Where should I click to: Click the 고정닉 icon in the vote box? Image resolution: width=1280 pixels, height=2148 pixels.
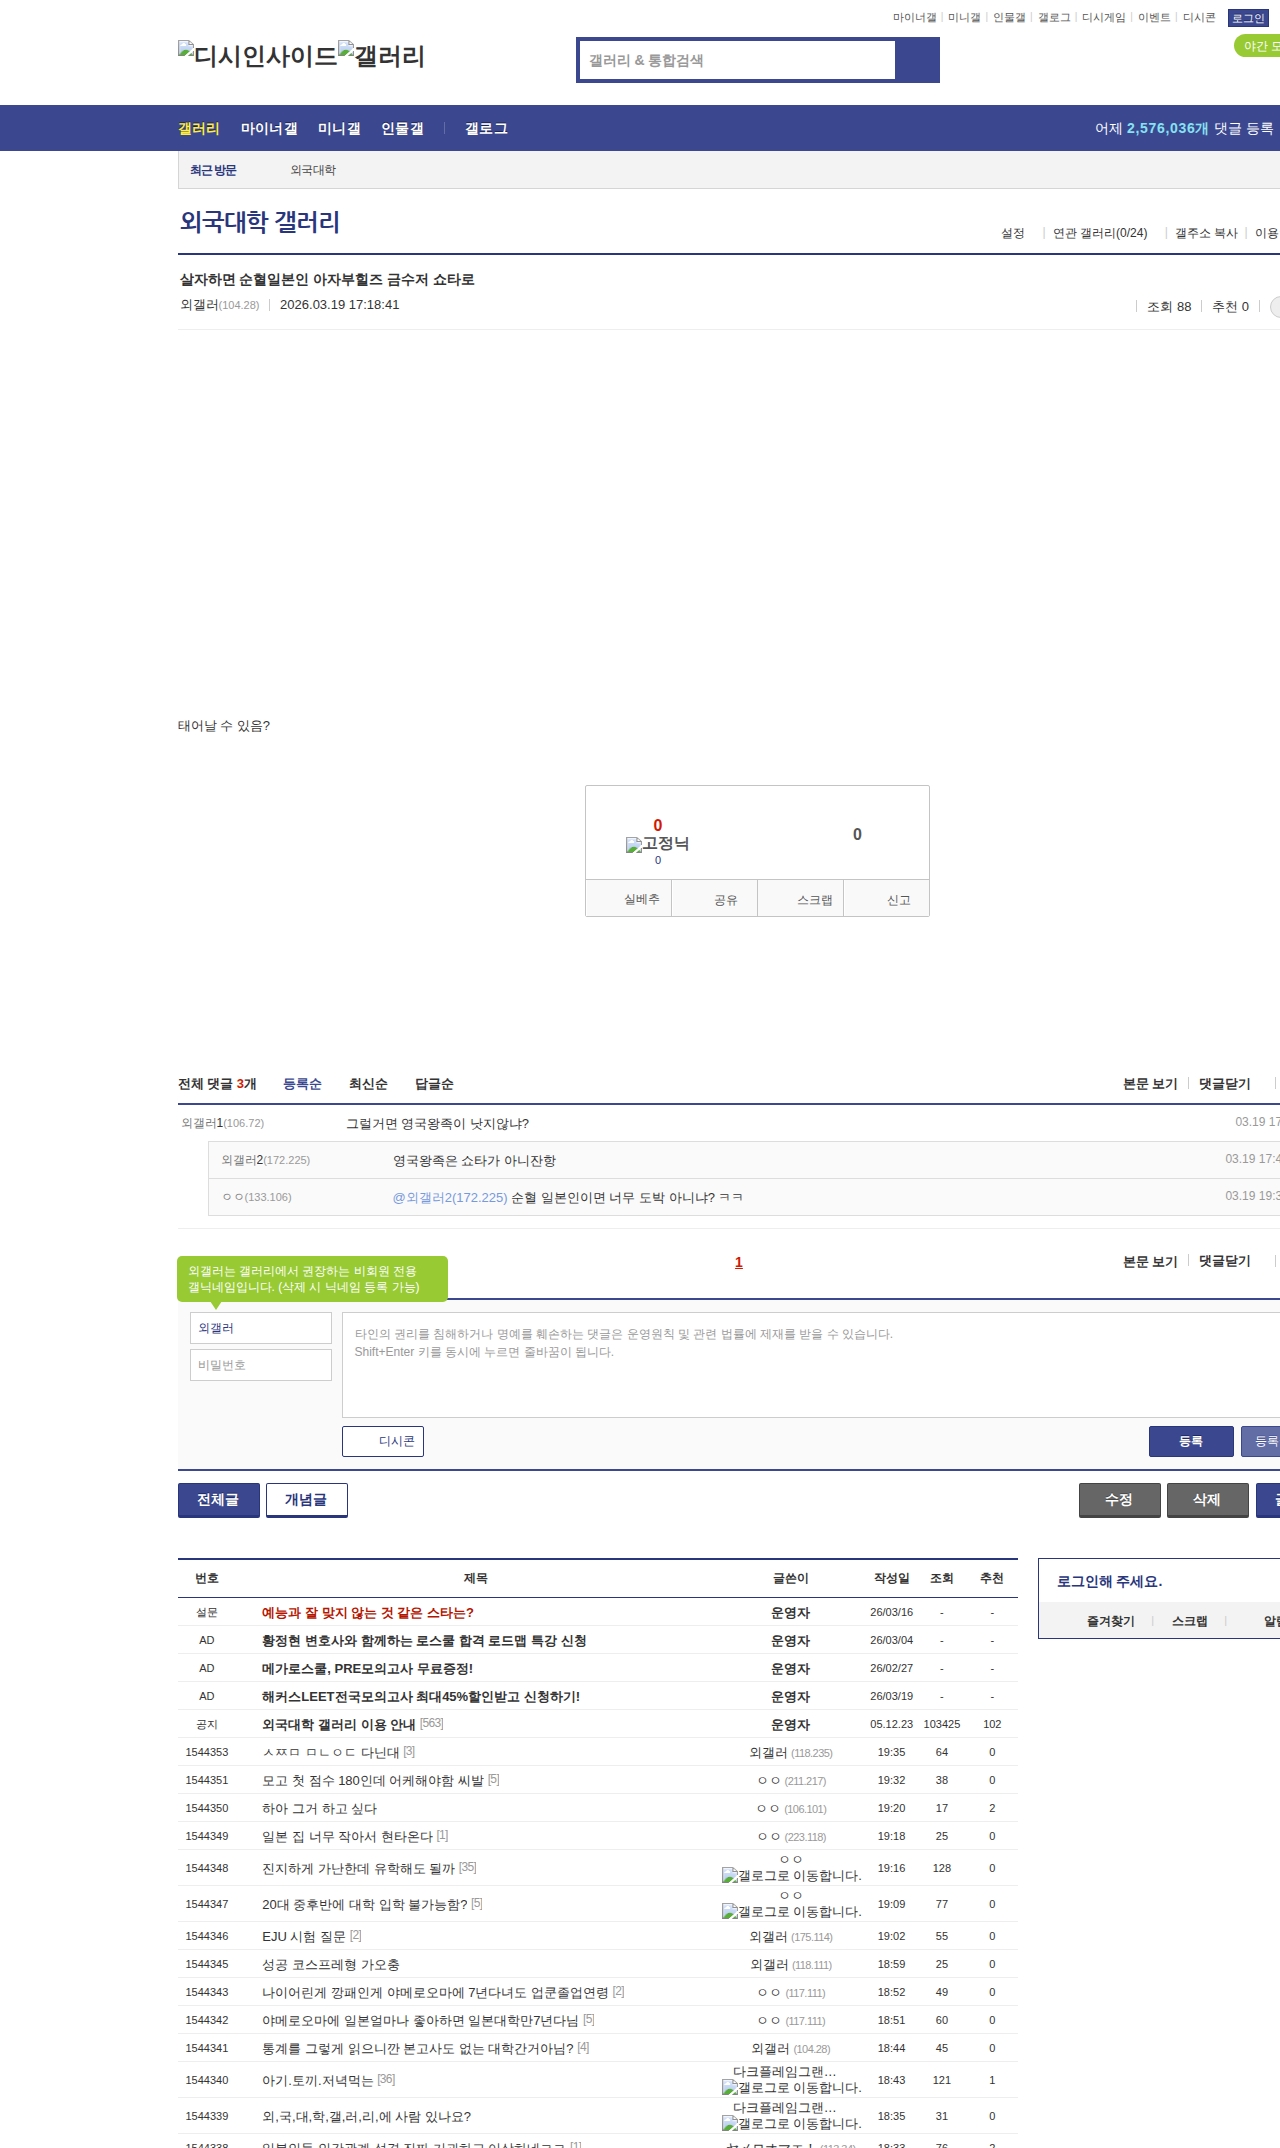tap(657, 844)
